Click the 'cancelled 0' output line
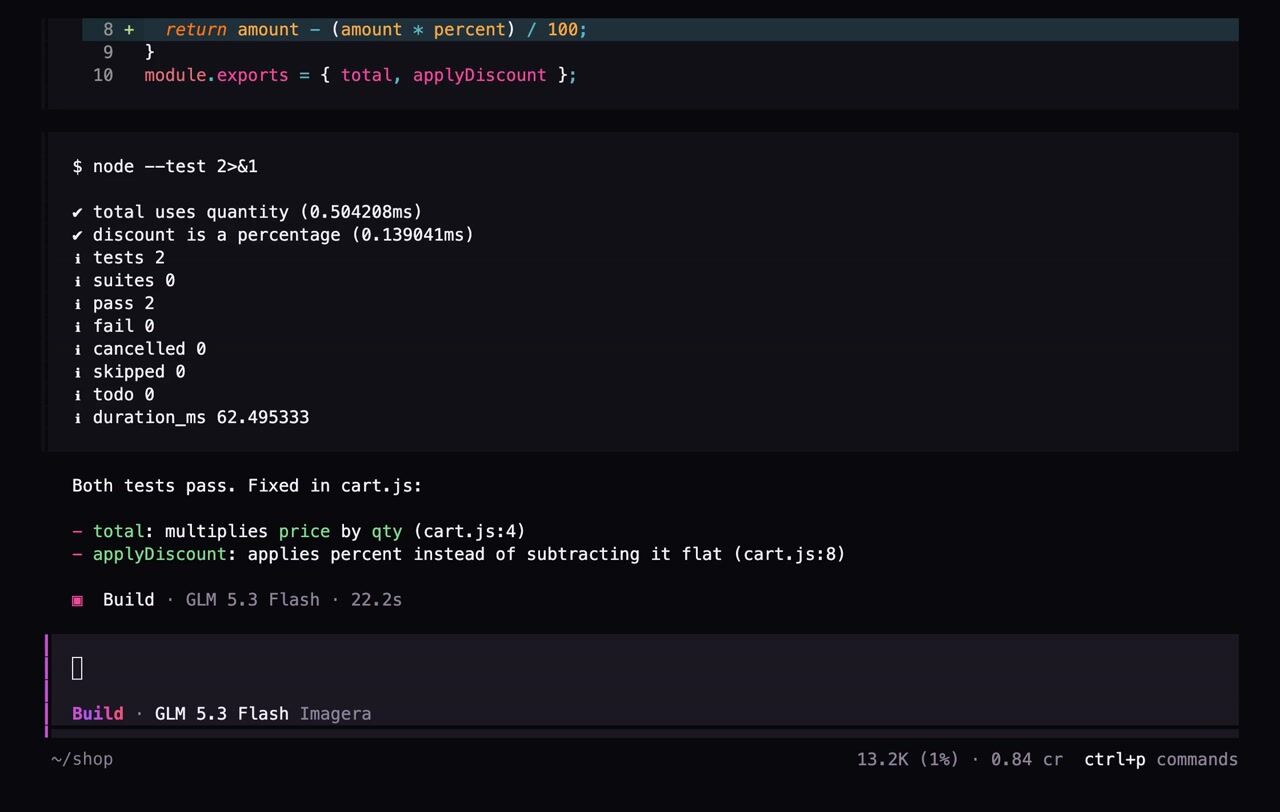Screen dimensions: 1280x812 point(139,349)
